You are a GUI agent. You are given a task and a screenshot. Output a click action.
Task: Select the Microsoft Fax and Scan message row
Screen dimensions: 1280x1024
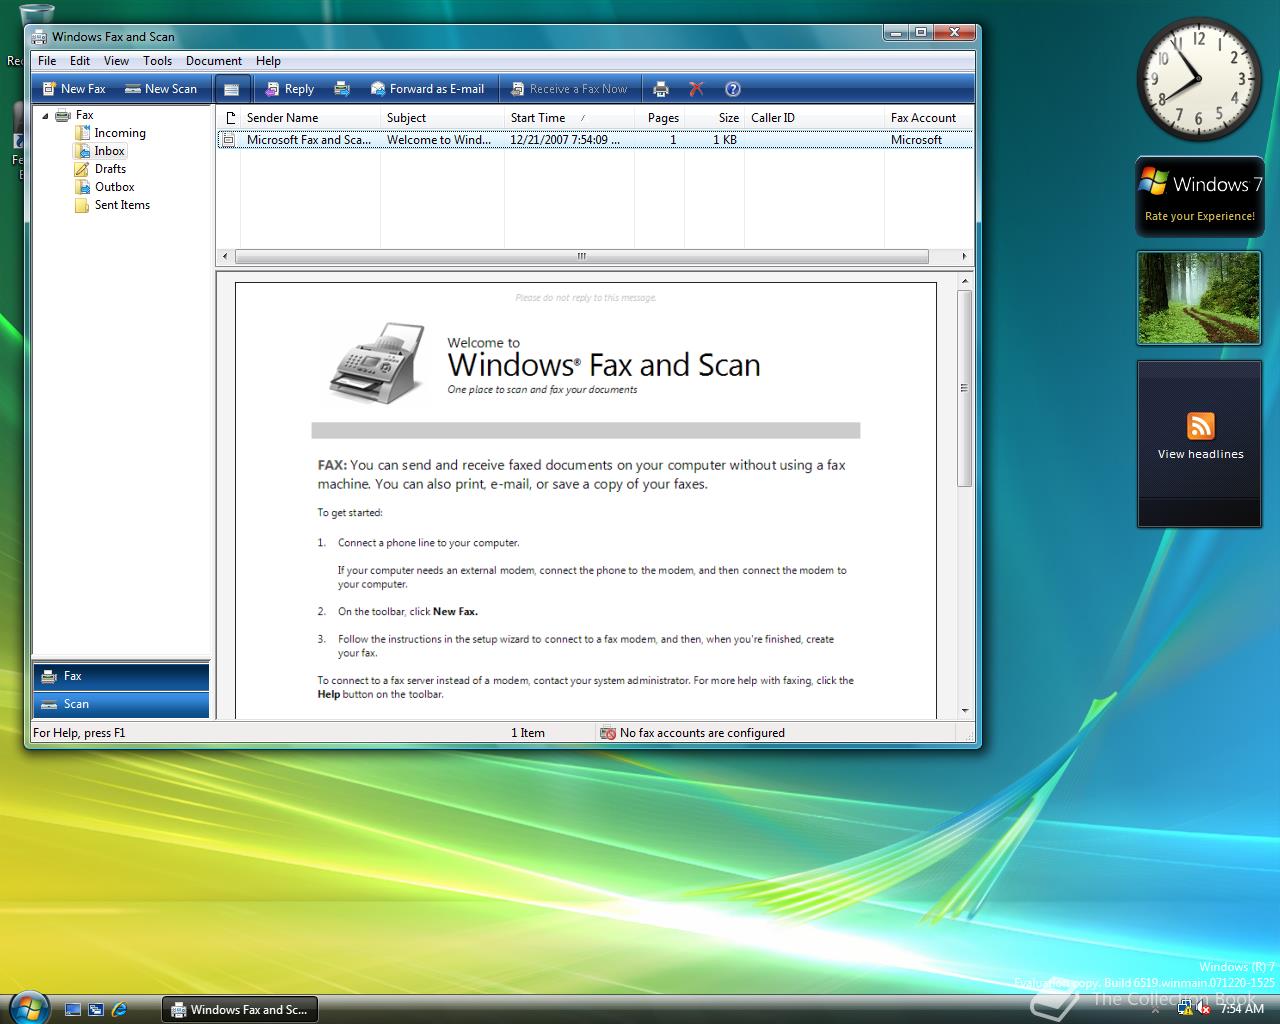pos(595,140)
